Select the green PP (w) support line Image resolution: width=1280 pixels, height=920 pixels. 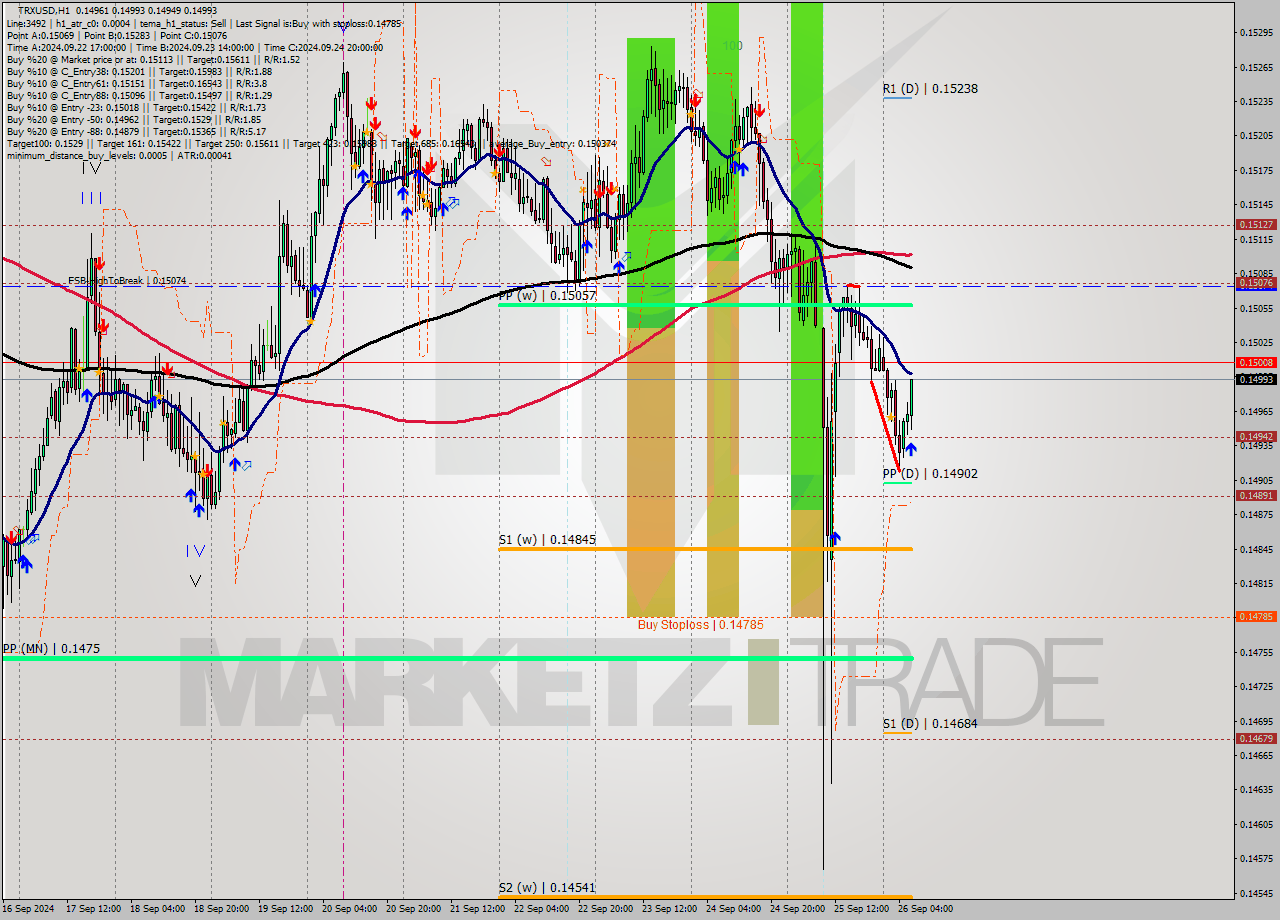700,304
